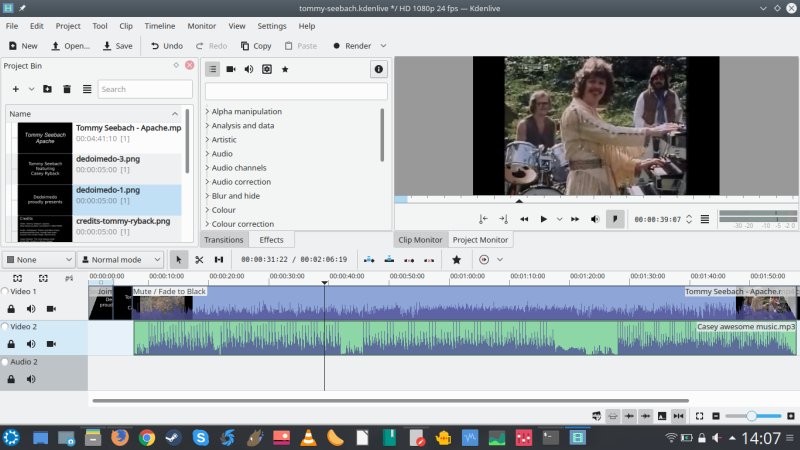
Task: Select the dedoimedo-3.png clip in Project Bin
Action: [x=108, y=158]
